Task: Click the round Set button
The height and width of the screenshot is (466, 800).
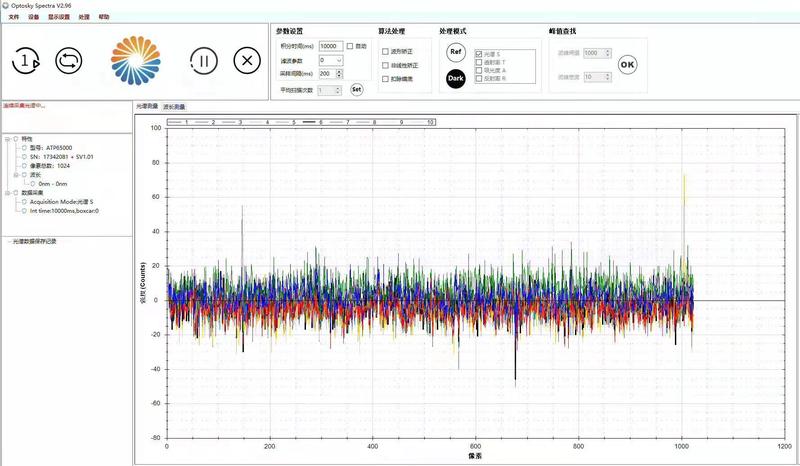Action: tap(357, 89)
